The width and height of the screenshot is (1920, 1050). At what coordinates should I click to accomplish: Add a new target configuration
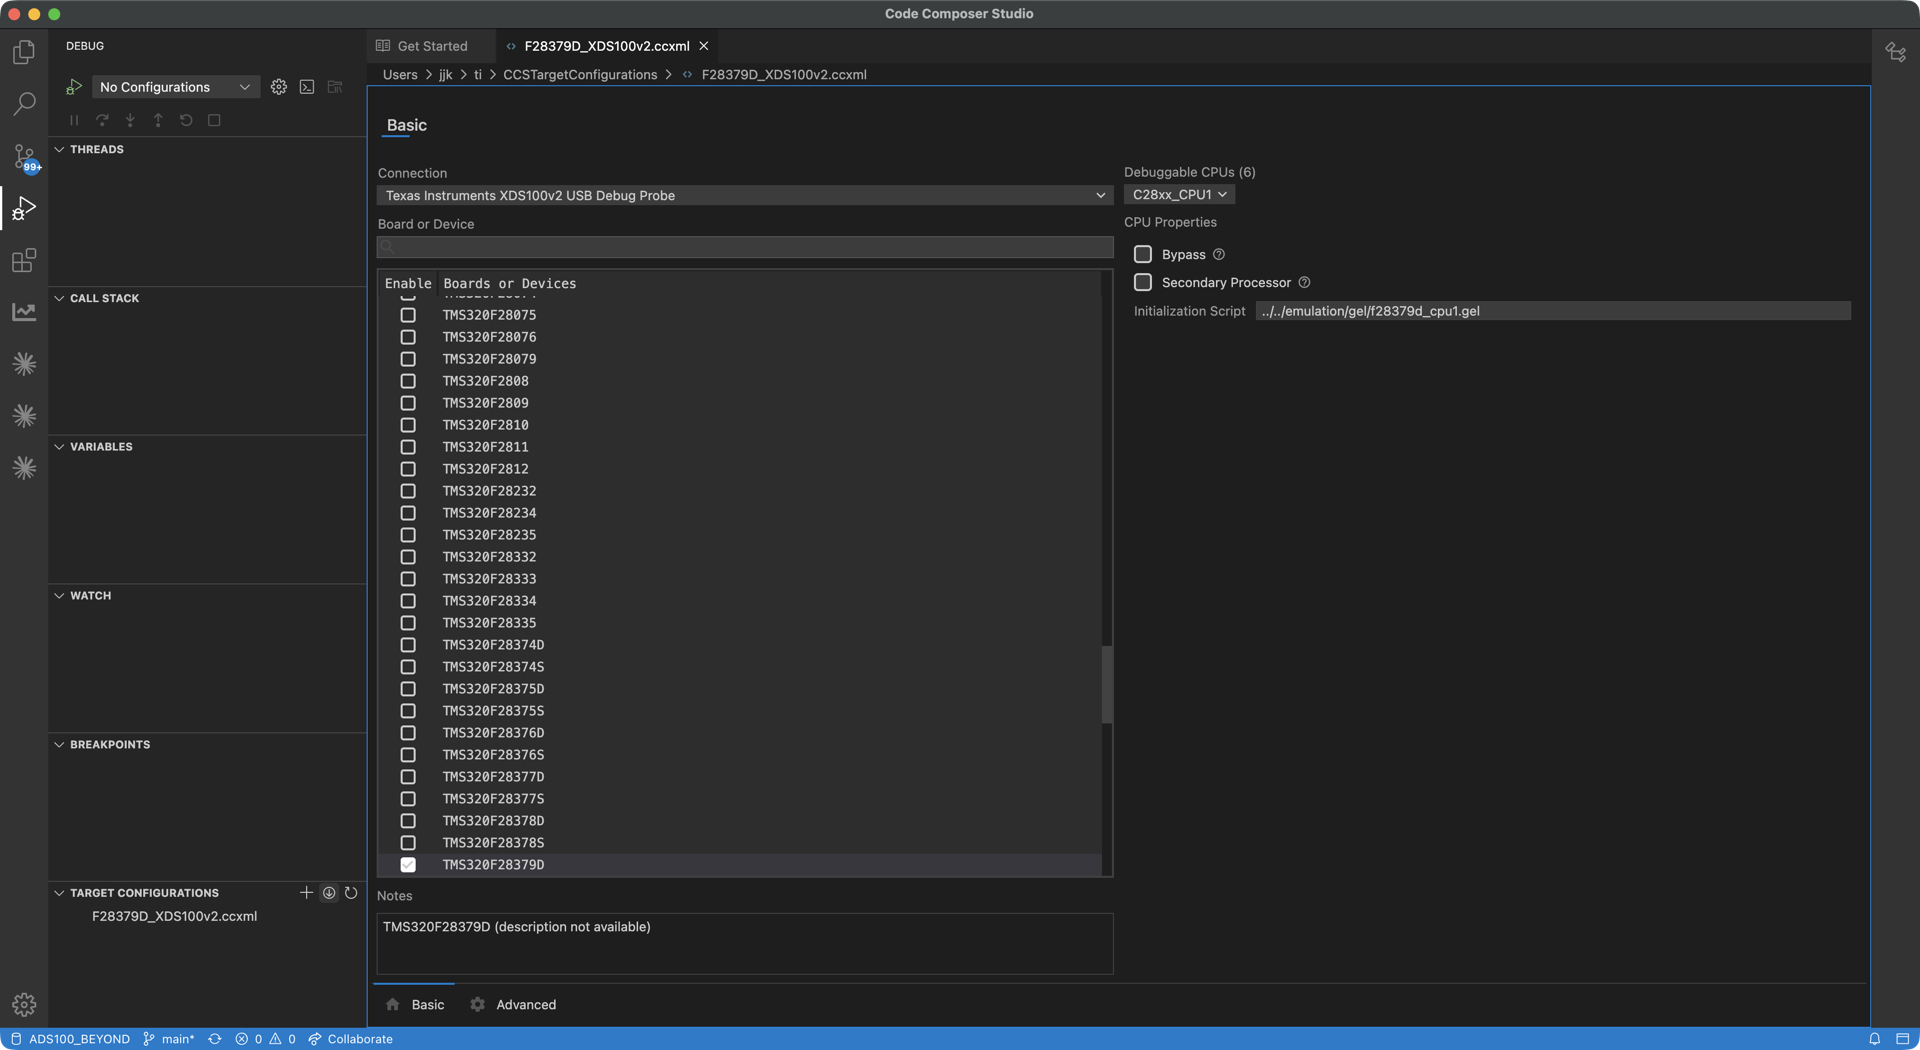pos(306,892)
